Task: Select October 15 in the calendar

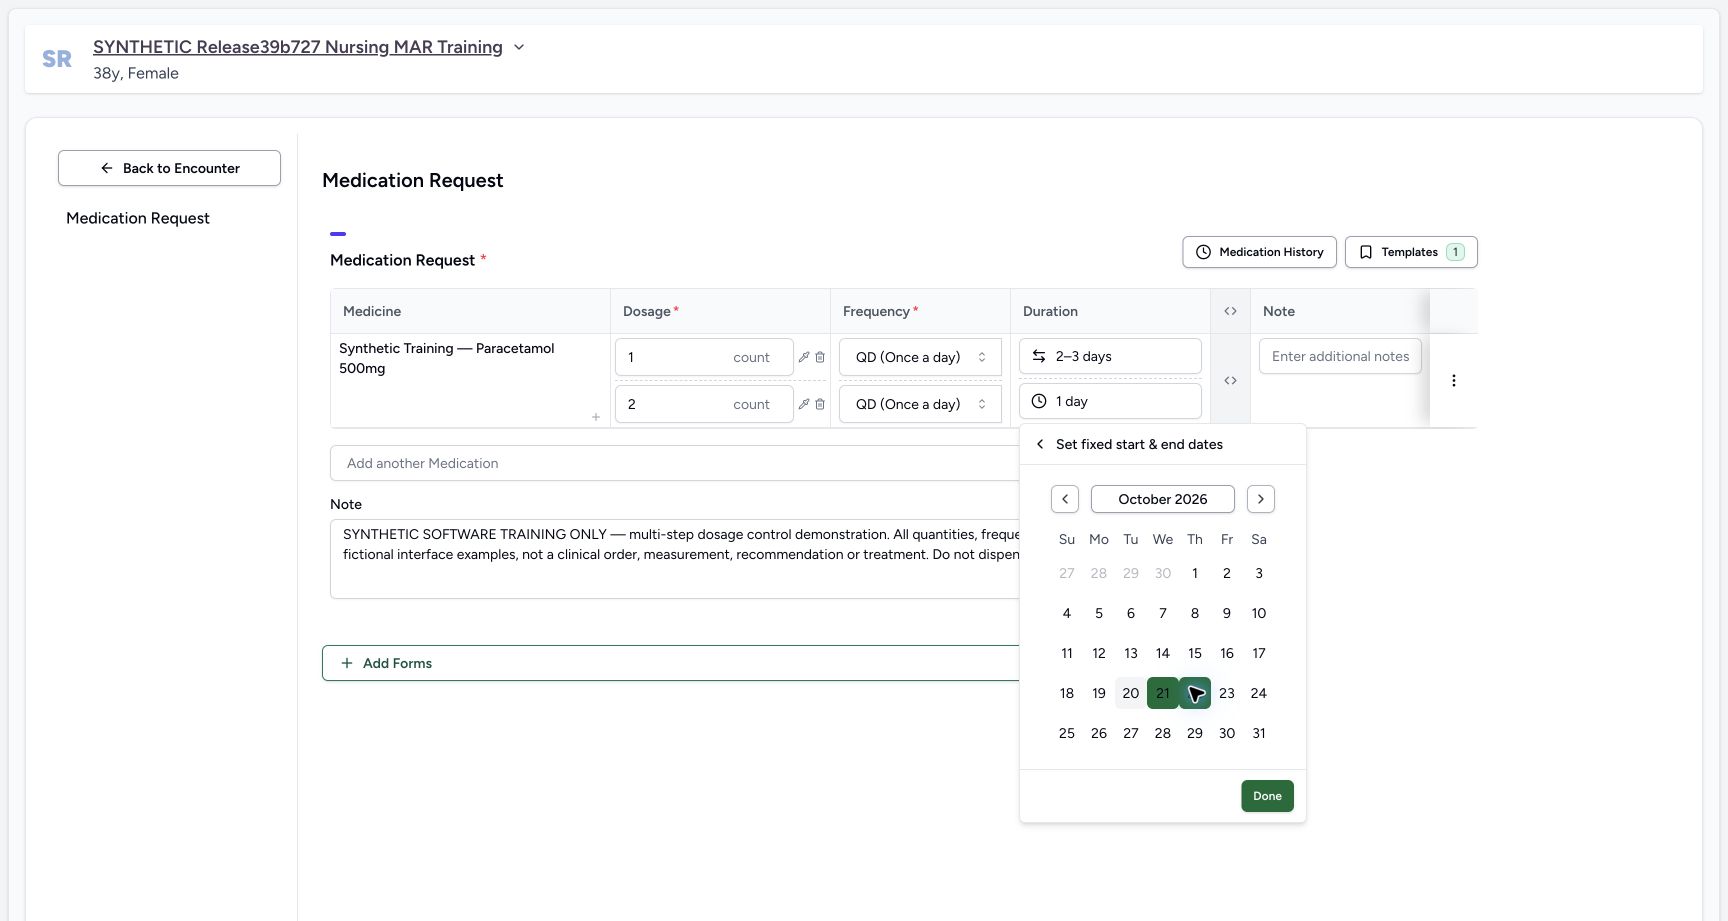Action: [x=1195, y=653]
